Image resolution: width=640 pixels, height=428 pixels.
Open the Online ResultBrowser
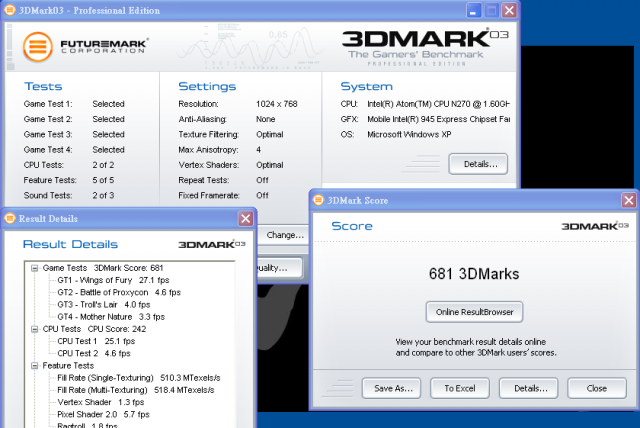pos(474,312)
